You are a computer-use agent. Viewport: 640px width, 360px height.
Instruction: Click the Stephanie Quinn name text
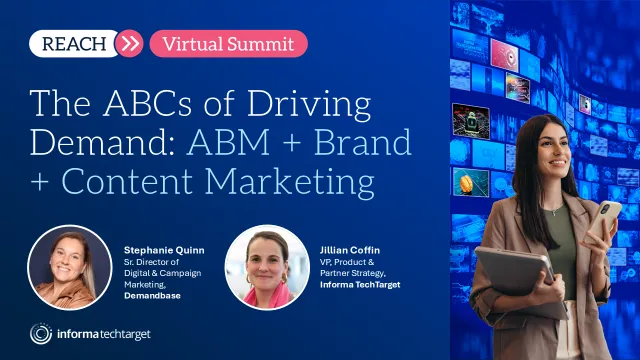click(164, 250)
